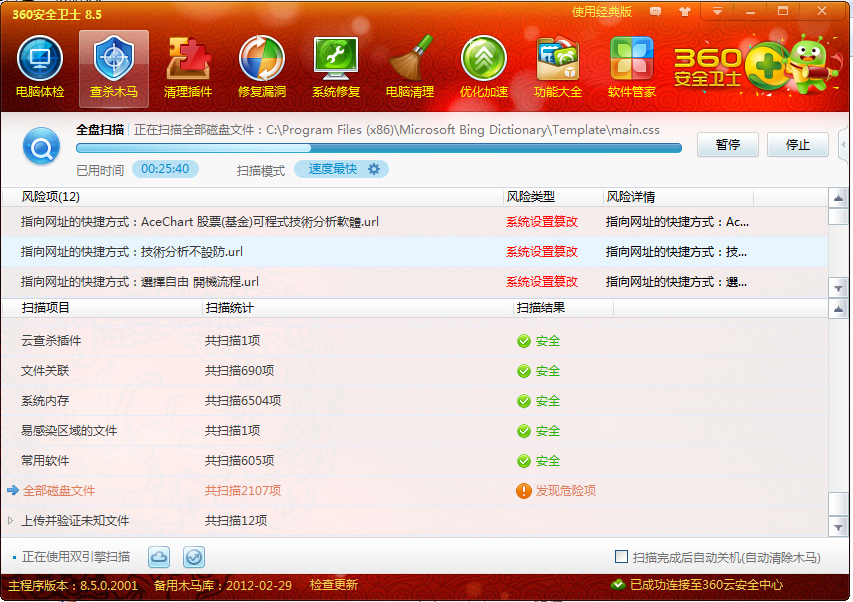Click the orange warning icon for 发现危险项
Screen dimensions: 853x602
(523, 491)
